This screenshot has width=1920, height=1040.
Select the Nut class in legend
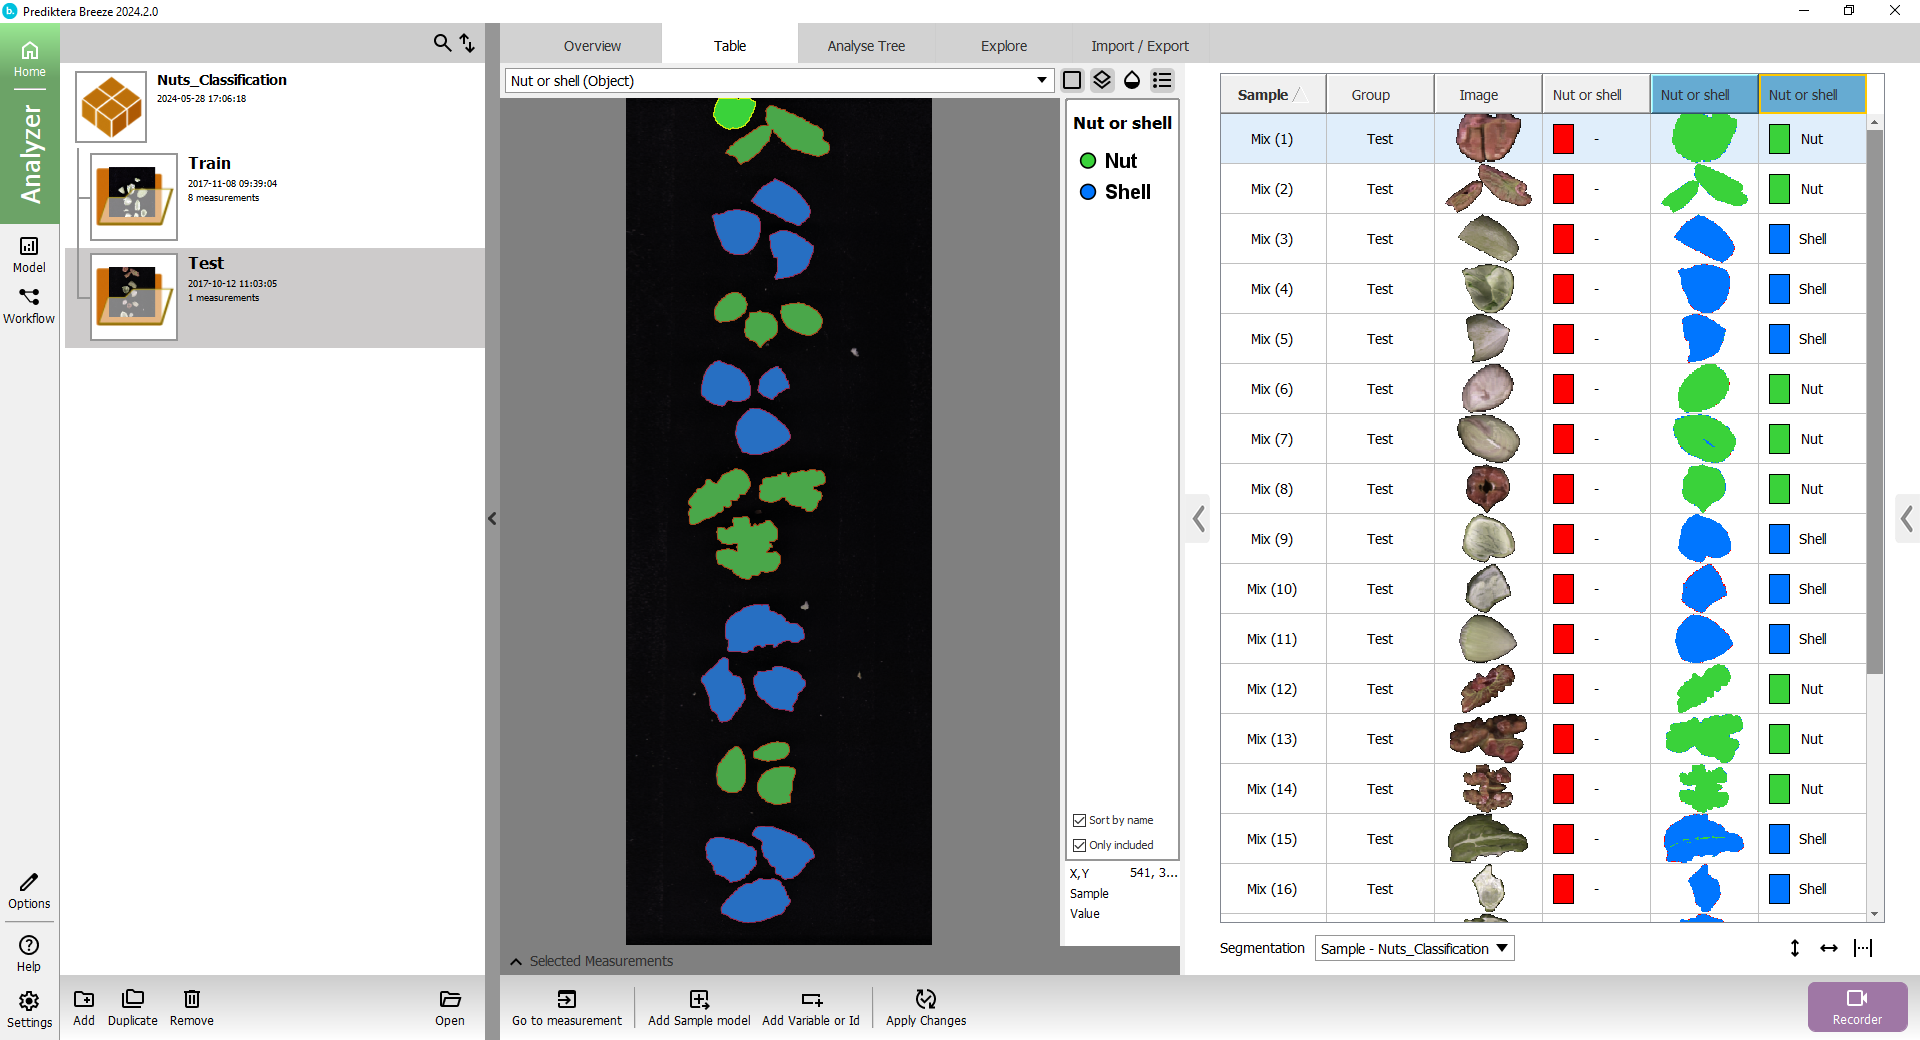tap(1120, 161)
